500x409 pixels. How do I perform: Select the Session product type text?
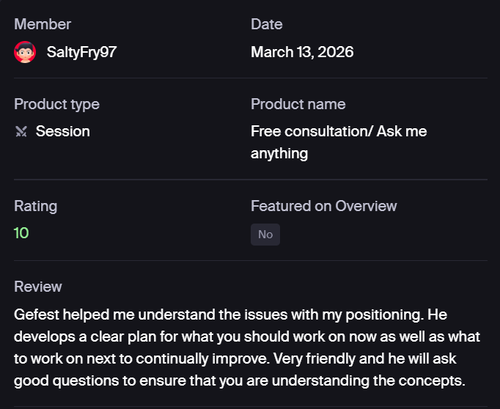pos(63,131)
